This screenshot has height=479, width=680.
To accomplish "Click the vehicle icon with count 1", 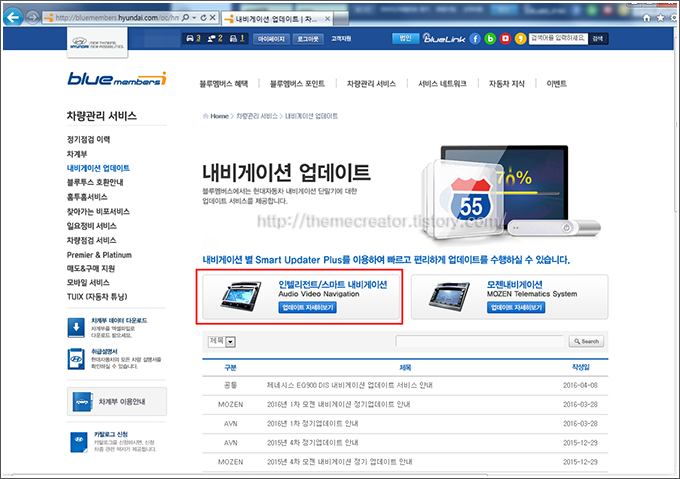I will [237, 39].
